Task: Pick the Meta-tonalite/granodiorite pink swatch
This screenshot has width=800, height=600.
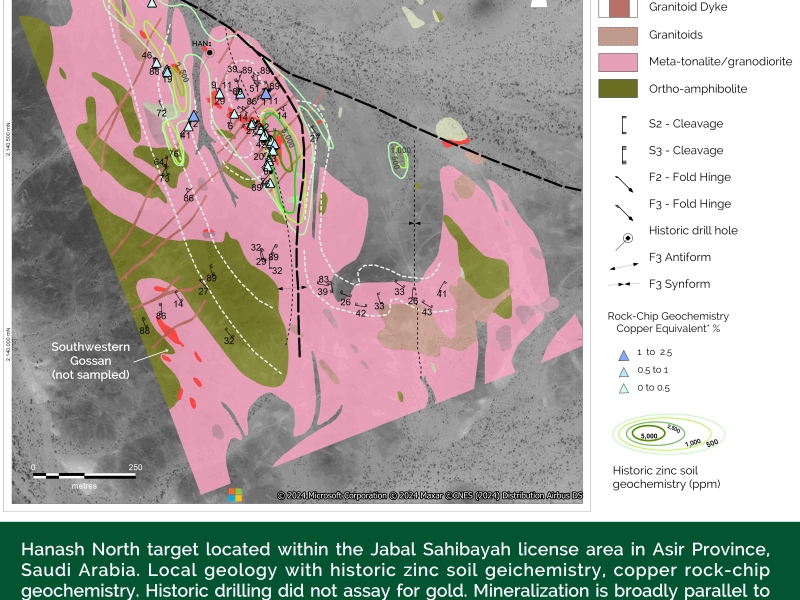Action: [618, 62]
